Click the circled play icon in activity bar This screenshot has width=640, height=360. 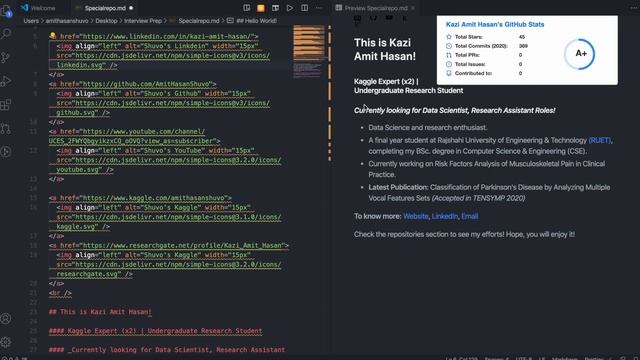[6, 152]
